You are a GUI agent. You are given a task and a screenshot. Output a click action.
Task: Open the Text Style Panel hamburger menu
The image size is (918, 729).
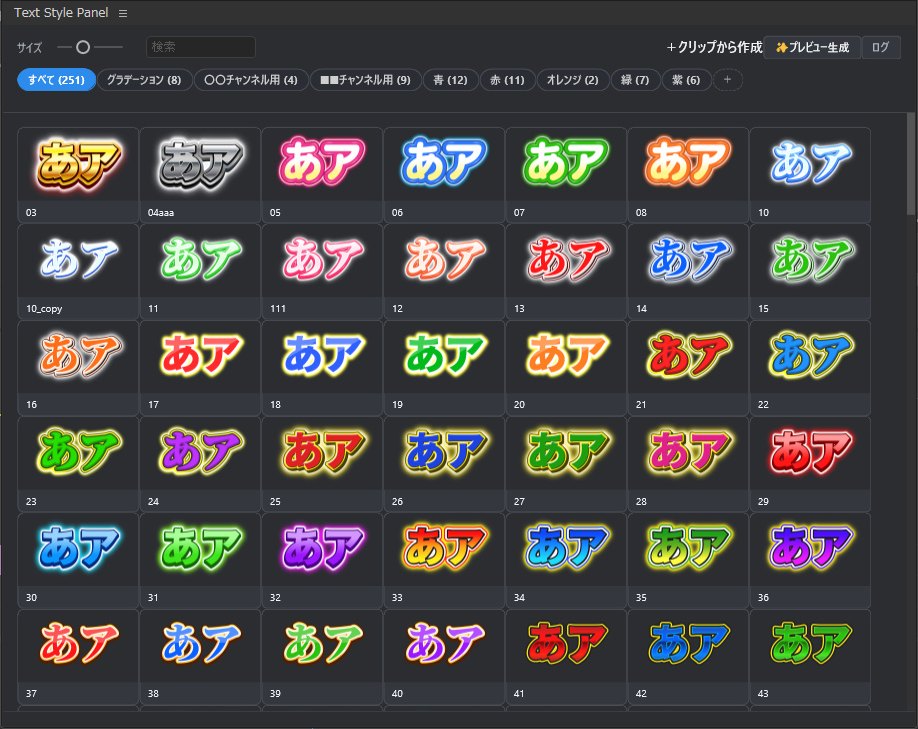(123, 13)
